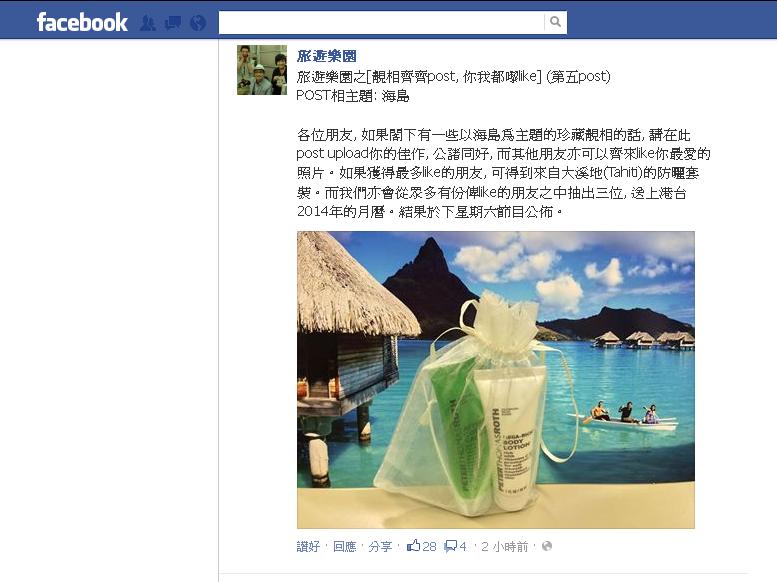
Task: View the 4 comments bubble icon
Action: 455,546
